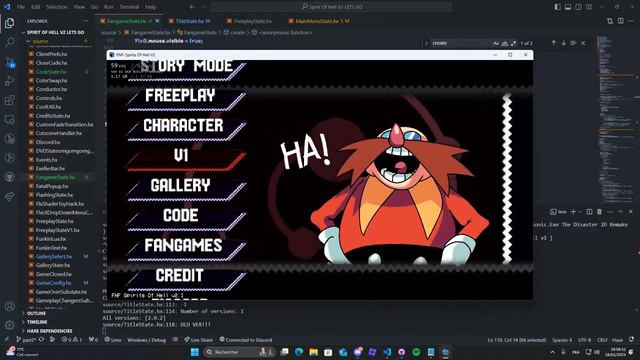Image resolution: width=640 pixels, height=360 pixels.
Task: Open customize layout icon
Action: pyautogui.click(x=589, y=7)
